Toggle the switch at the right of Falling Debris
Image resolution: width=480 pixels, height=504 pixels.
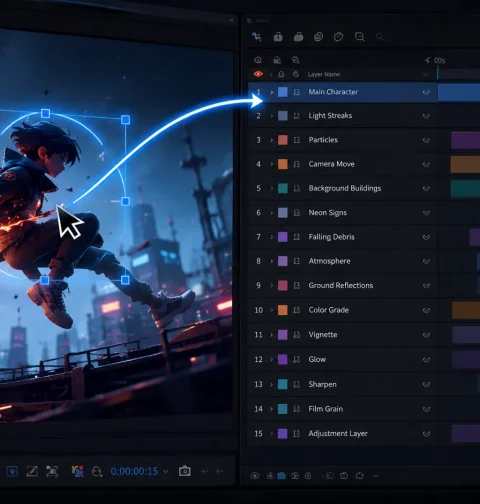tap(426, 237)
